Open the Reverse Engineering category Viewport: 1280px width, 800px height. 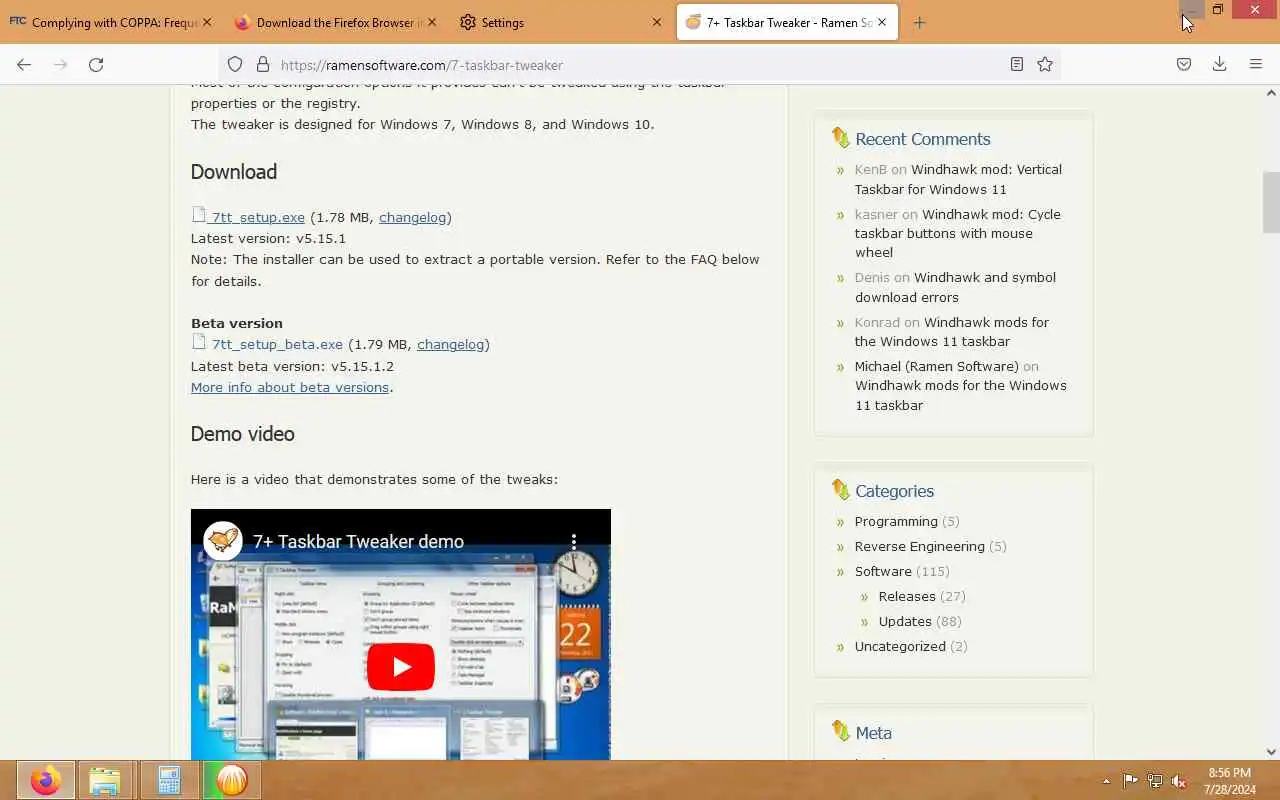coord(919,546)
